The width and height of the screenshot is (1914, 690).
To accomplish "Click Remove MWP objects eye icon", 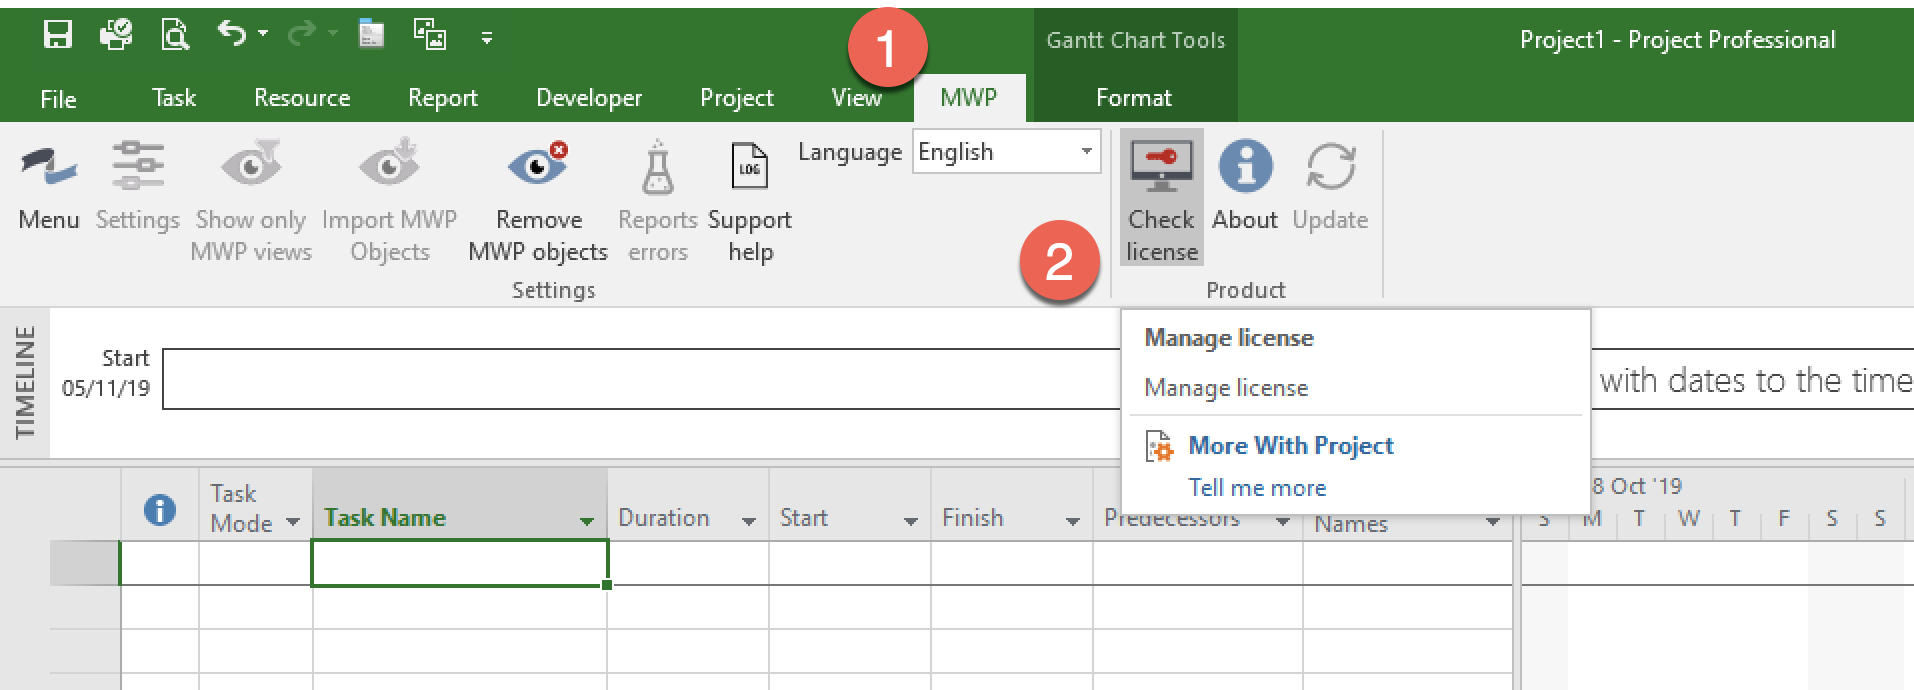I will pyautogui.click(x=538, y=165).
